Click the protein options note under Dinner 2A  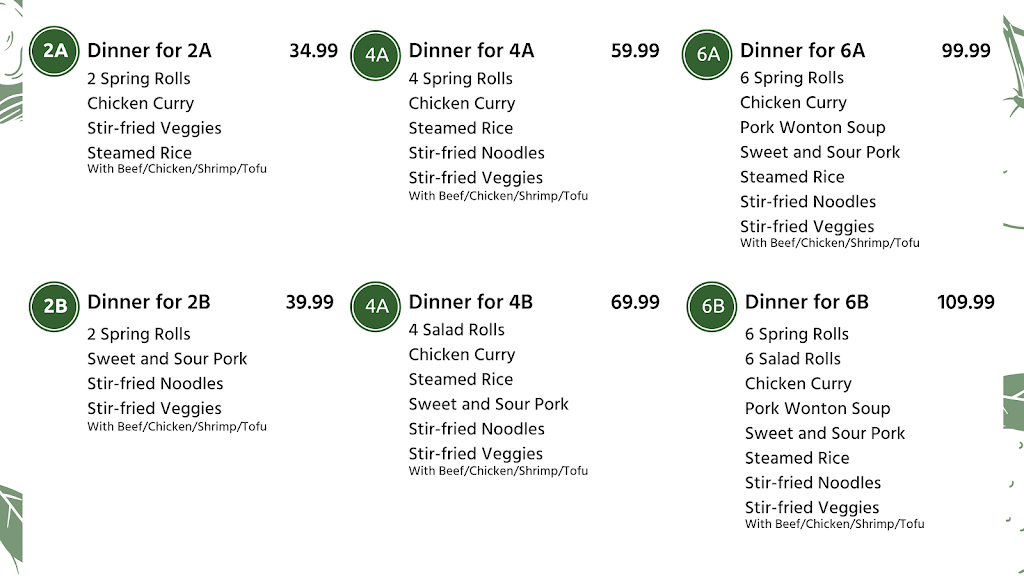(x=177, y=169)
